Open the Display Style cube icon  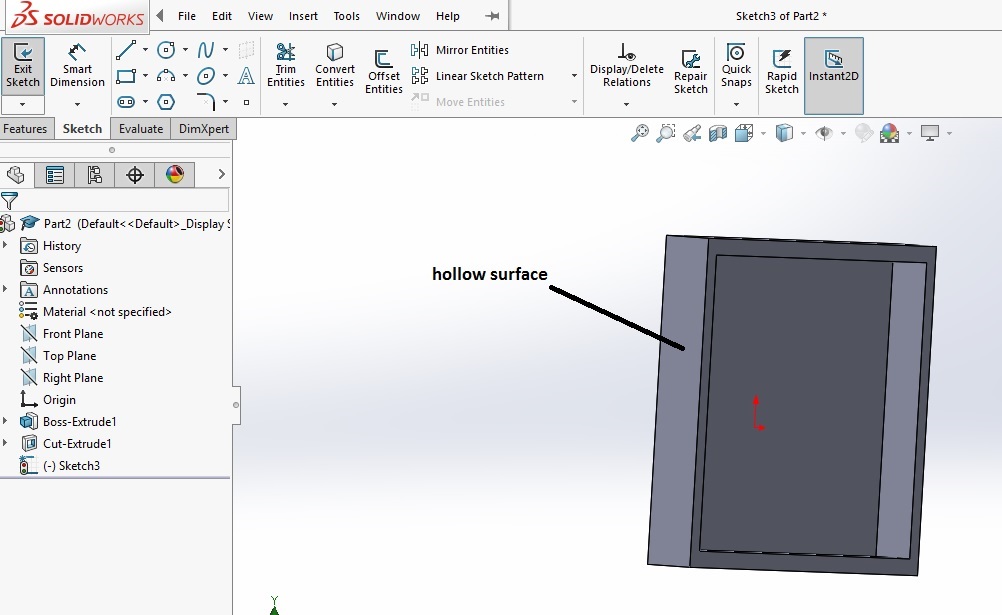click(784, 133)
